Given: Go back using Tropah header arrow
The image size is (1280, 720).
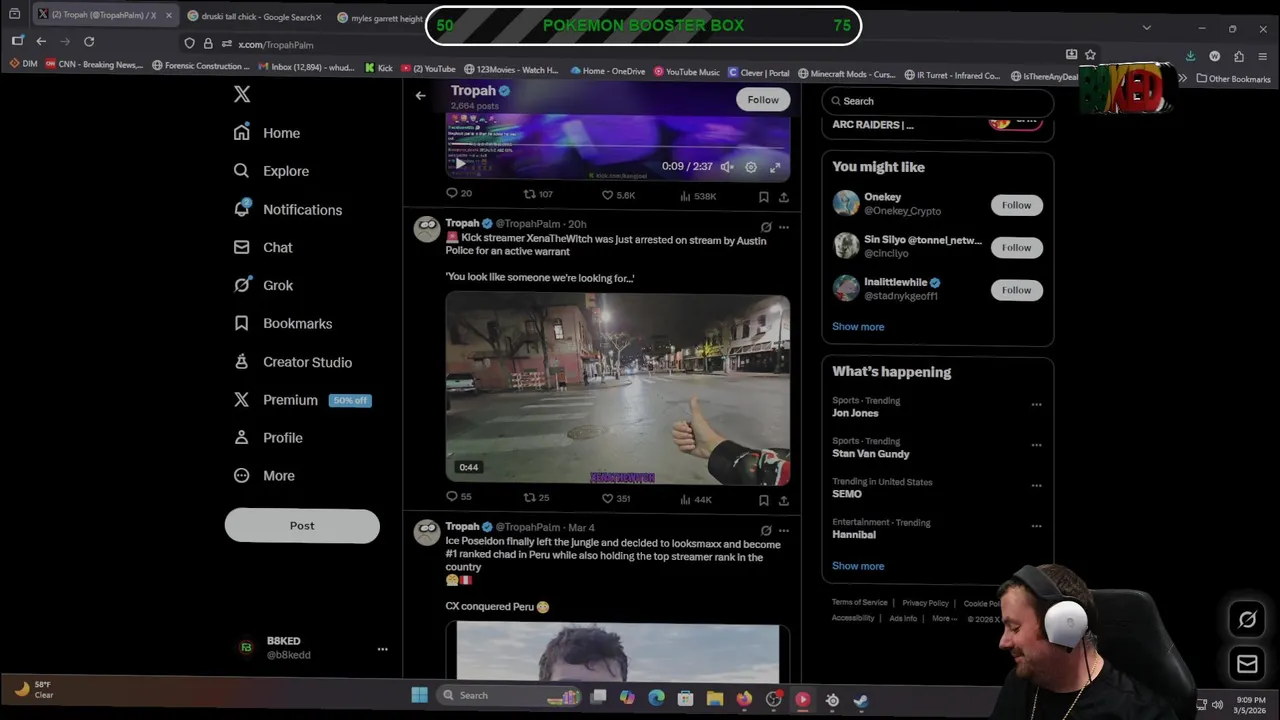Looking at the screenshot, I should (420, 95).
